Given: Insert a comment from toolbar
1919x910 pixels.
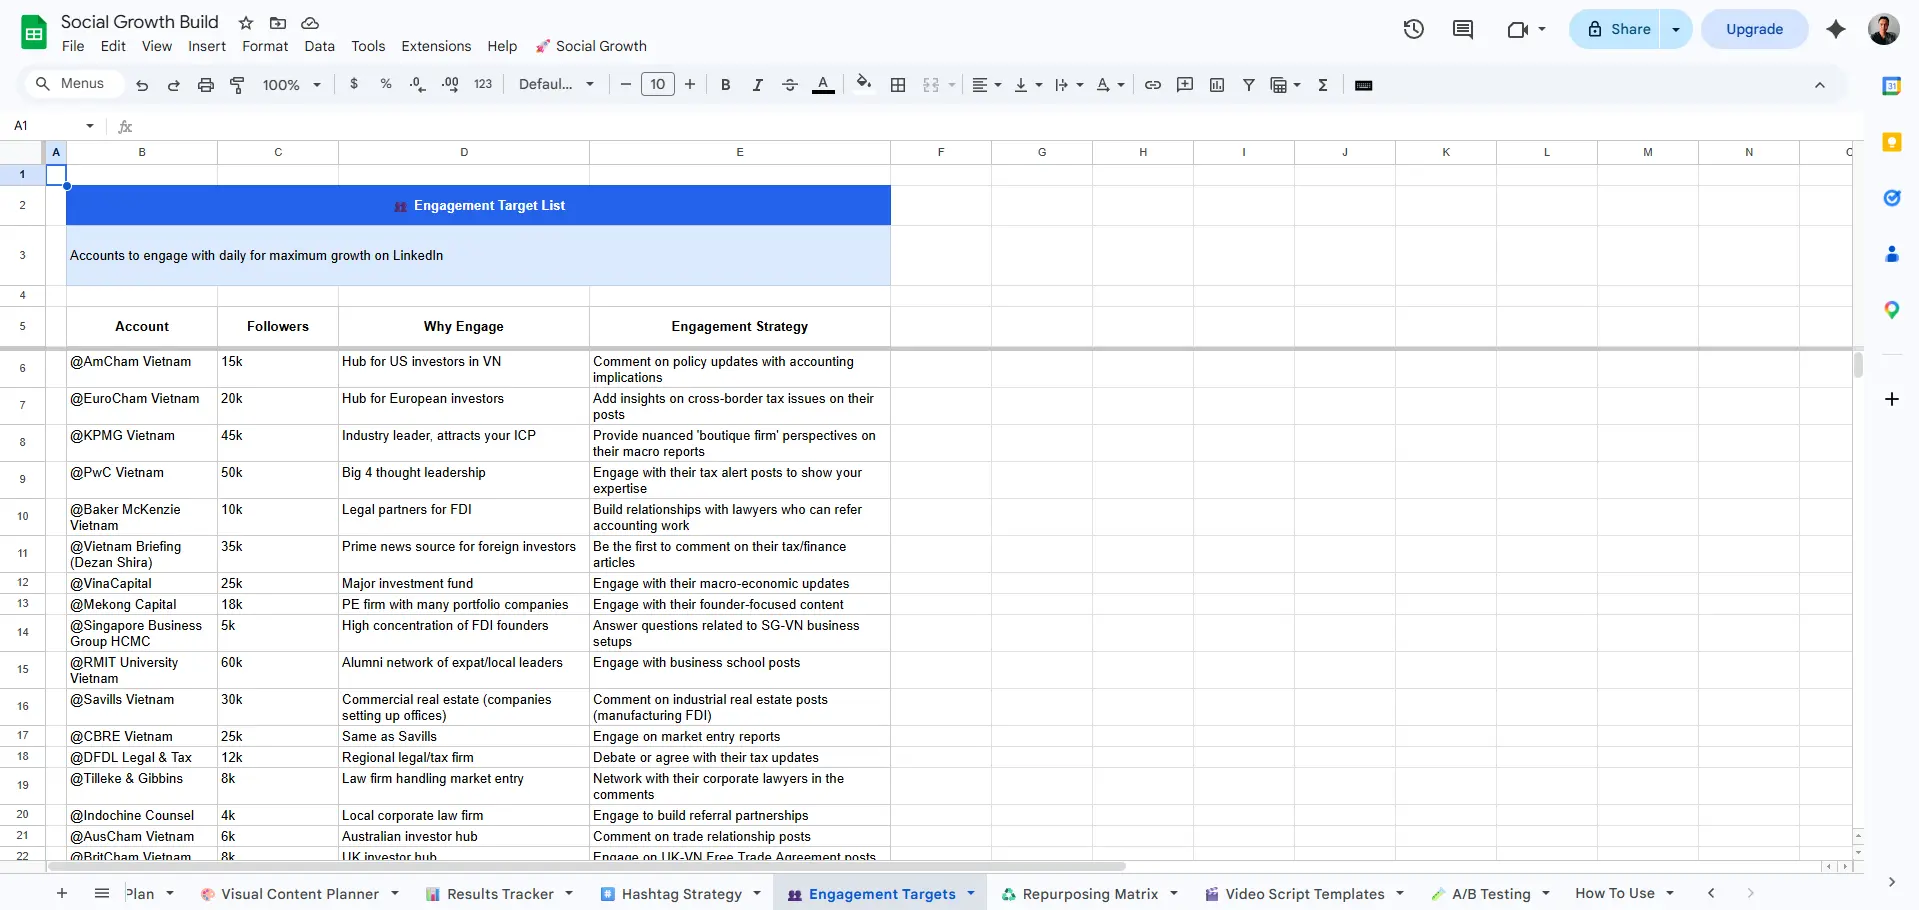Looking at the screenshot, I should (1185, 85).
